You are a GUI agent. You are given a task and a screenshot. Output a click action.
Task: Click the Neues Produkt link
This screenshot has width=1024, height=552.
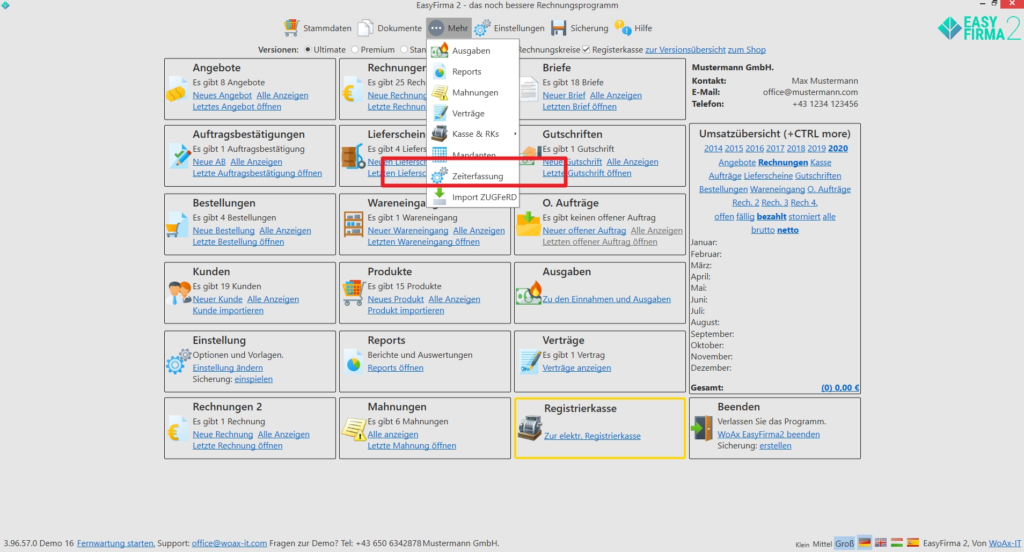(x=396, y=299)
